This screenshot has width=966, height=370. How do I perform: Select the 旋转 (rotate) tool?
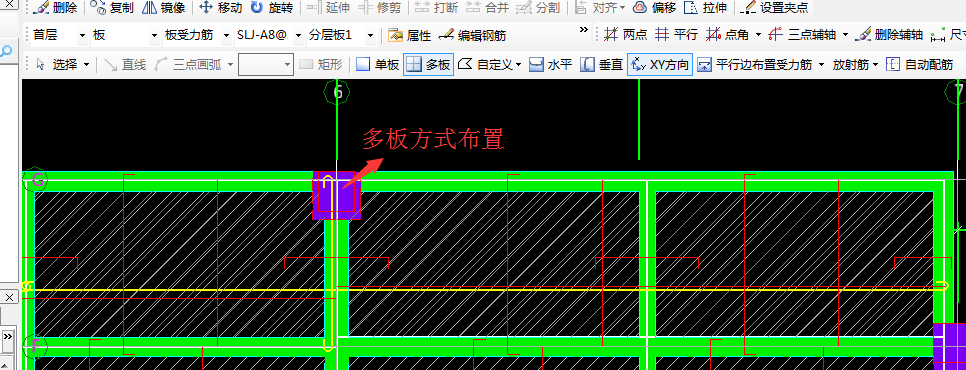pos(272,8)
